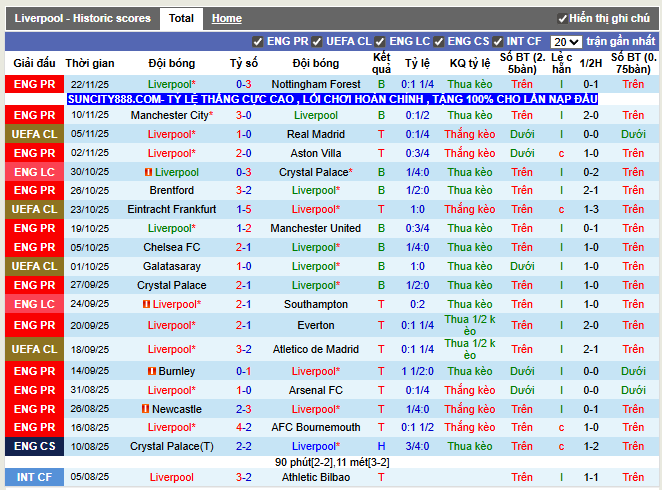The width and height of the screenshot is (662, 490).
Task: Click red card icon beside Liverpool on 24/09/25
Action: coord(146,304)
